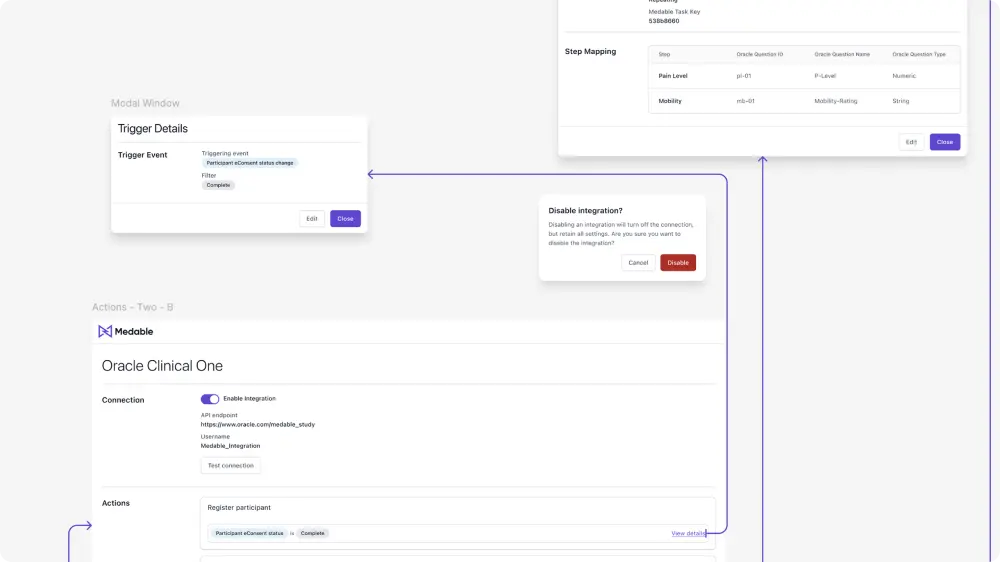1000x562 pixels.
Task: Click the API endpoint URL text
Action: pyautogui.click(x=258, y=424)
